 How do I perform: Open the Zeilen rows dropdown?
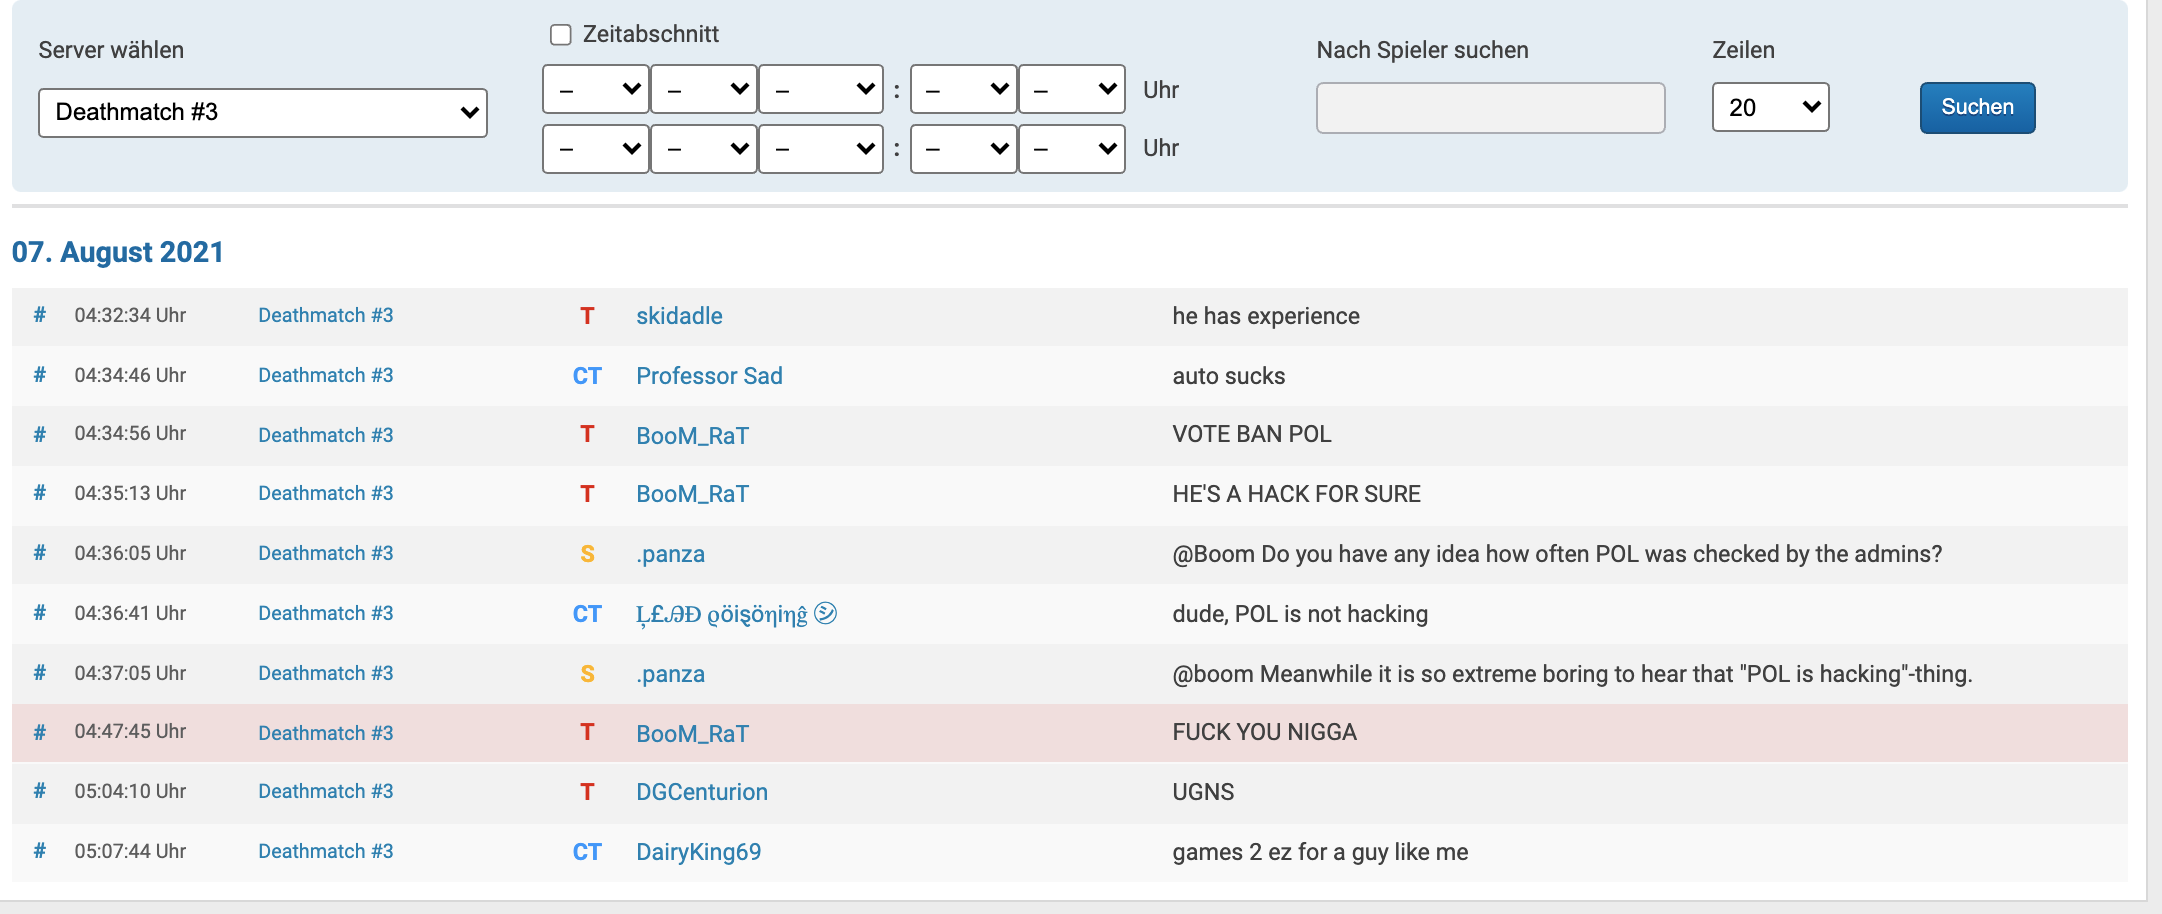(x=1770, y=107)
